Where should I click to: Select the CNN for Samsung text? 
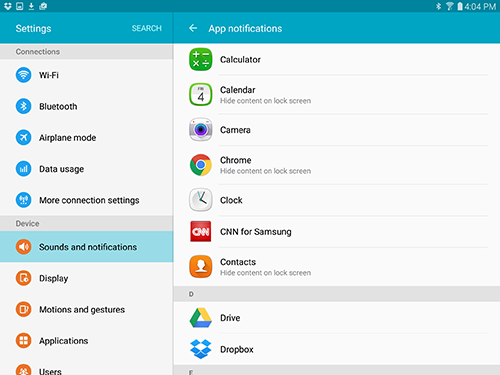coord(256,232)
